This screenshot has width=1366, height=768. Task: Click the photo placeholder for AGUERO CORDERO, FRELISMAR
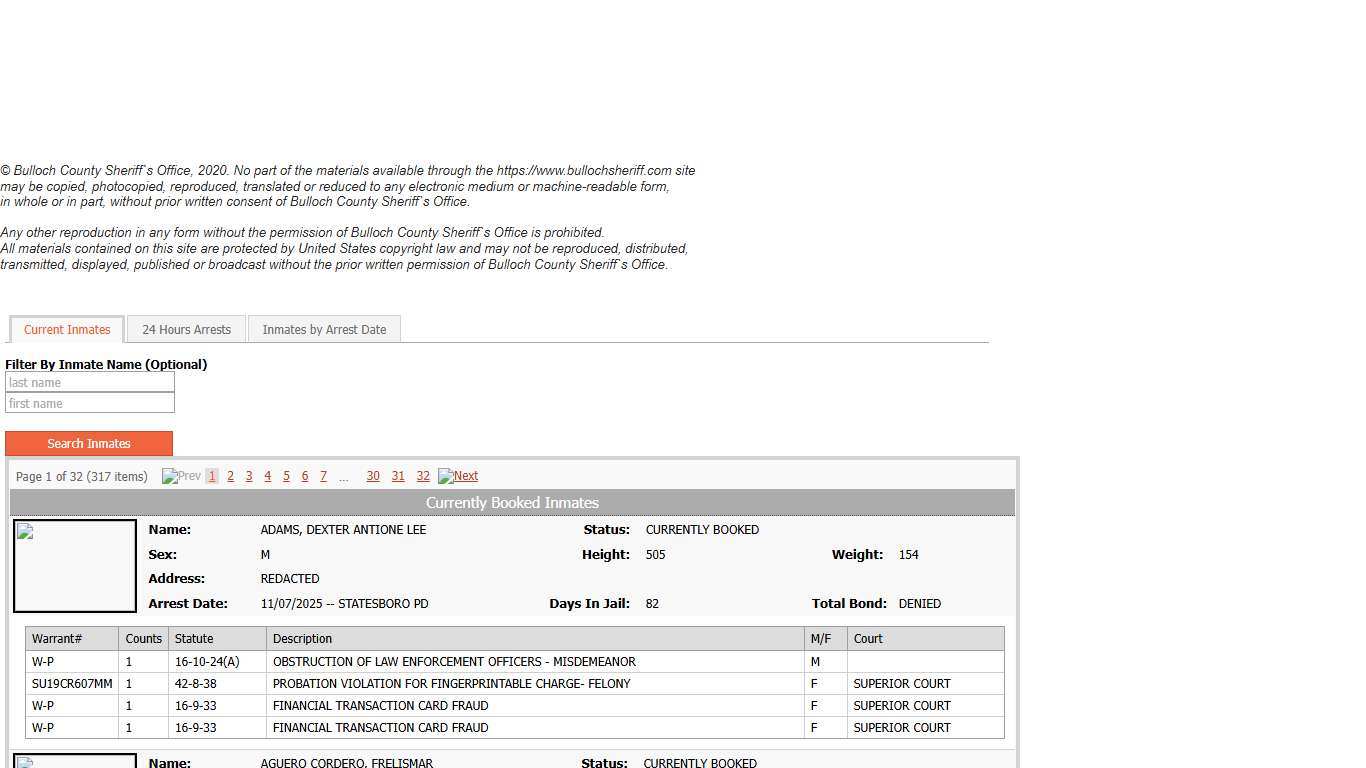pos(74,762)
